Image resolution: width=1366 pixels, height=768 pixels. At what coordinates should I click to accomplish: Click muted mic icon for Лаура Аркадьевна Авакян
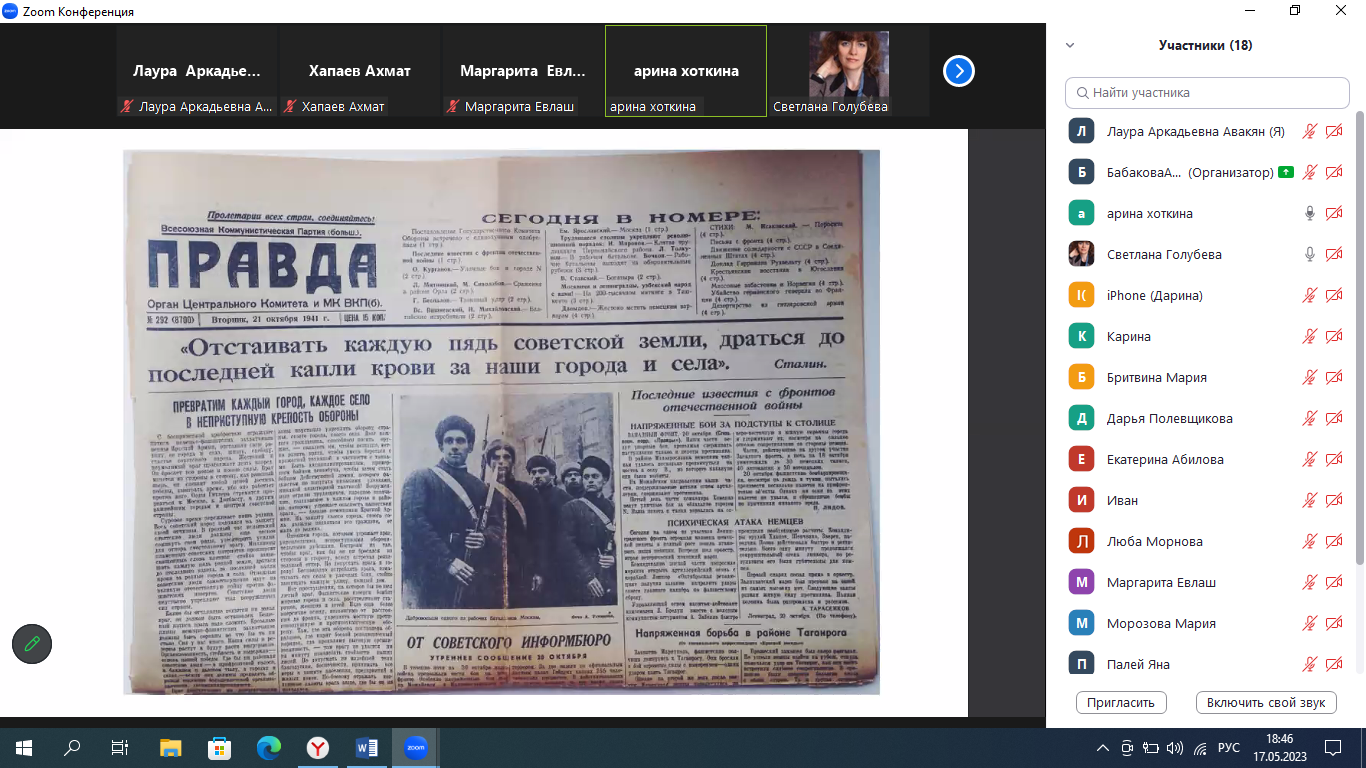pos(1309,131)
